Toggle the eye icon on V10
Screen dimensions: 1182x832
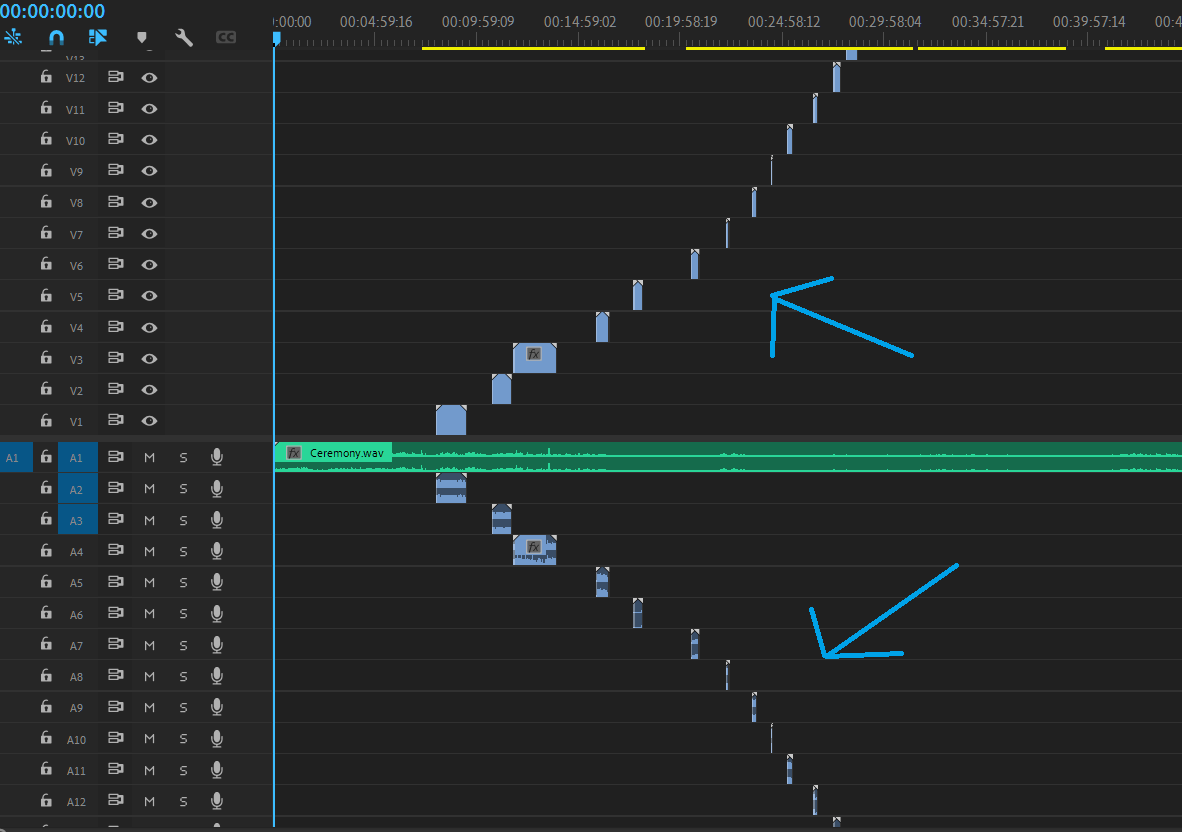click(148, 139)
